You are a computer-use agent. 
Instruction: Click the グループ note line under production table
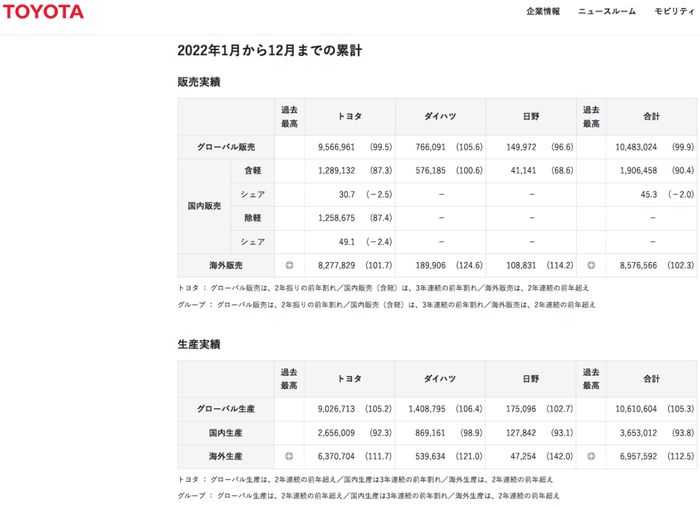click(368, 496)
